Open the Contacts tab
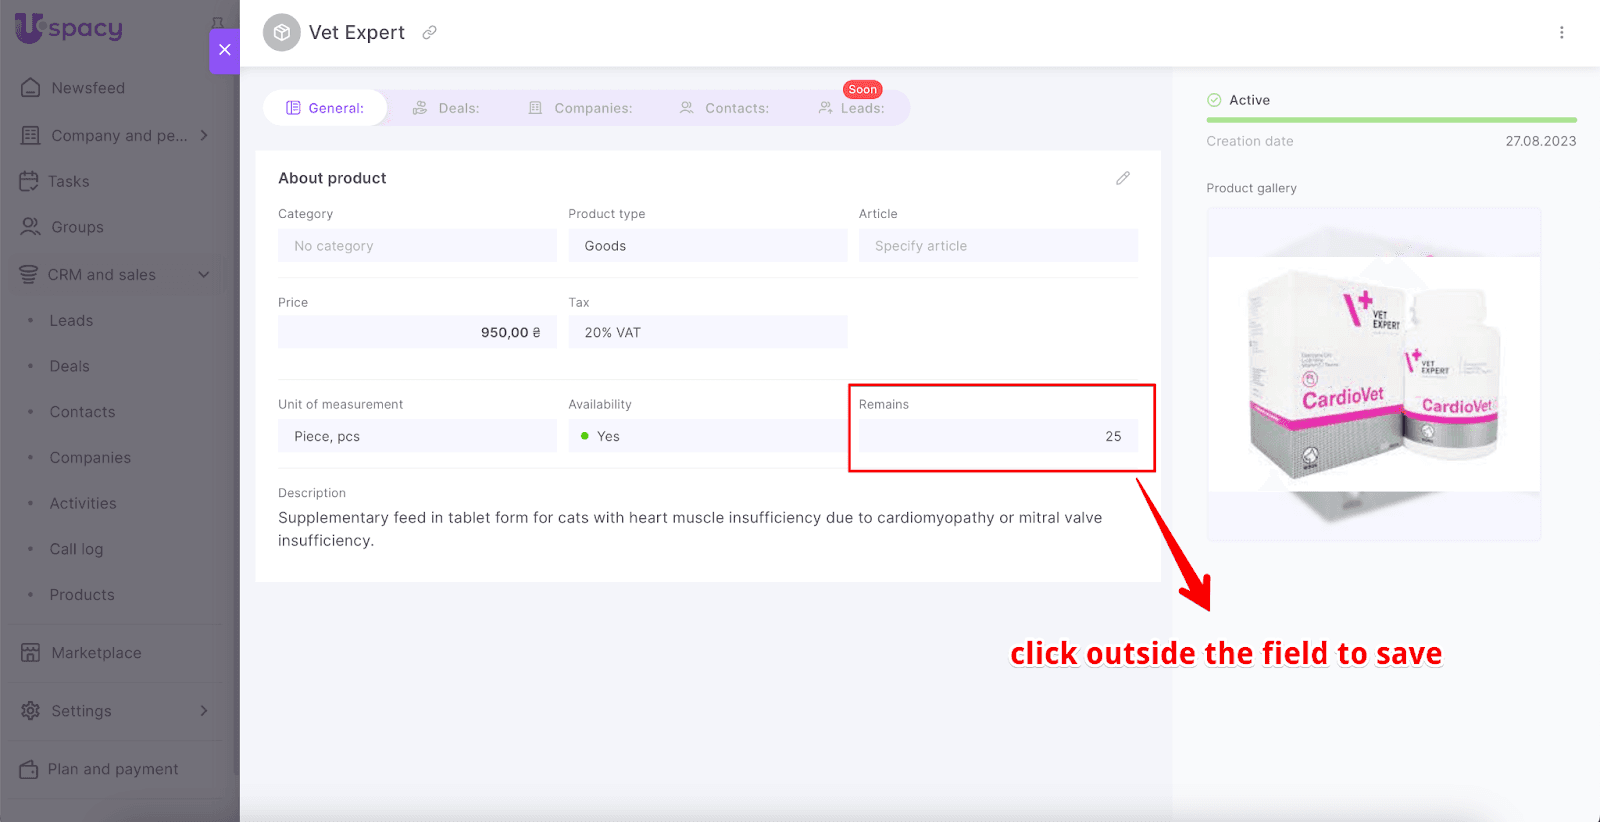The image size is (1600, 822). click(724, 108)
